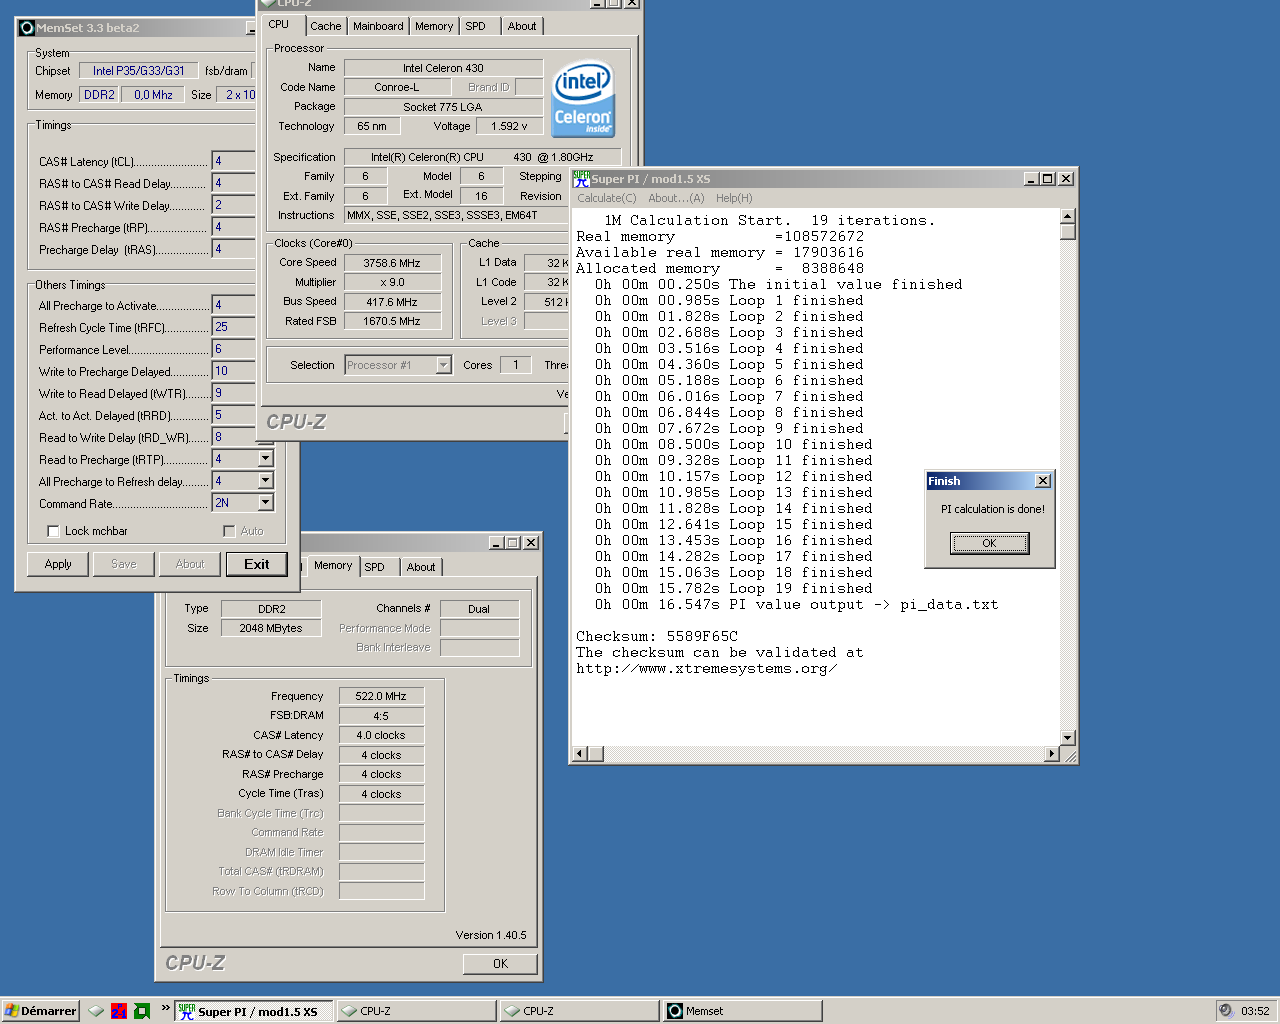Launch the green chip quick launch icon
Screen dimensions: 1280x1024
click(142, 1011)
